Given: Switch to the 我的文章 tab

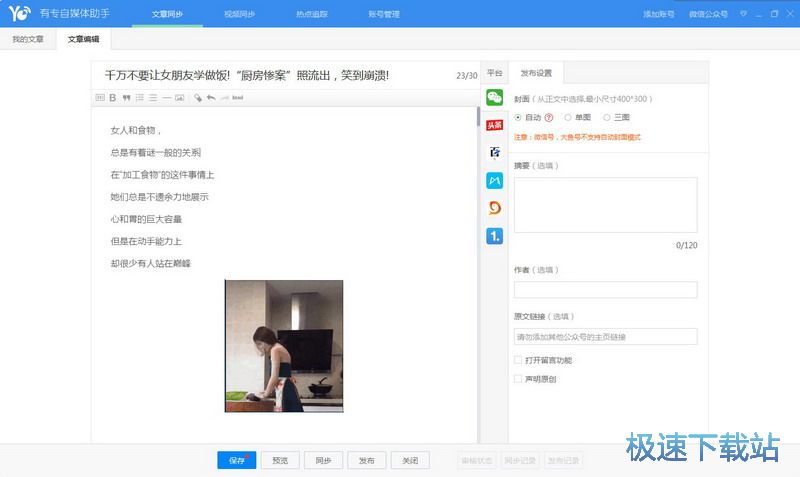Looking at the screenshot, I should 28,39.
